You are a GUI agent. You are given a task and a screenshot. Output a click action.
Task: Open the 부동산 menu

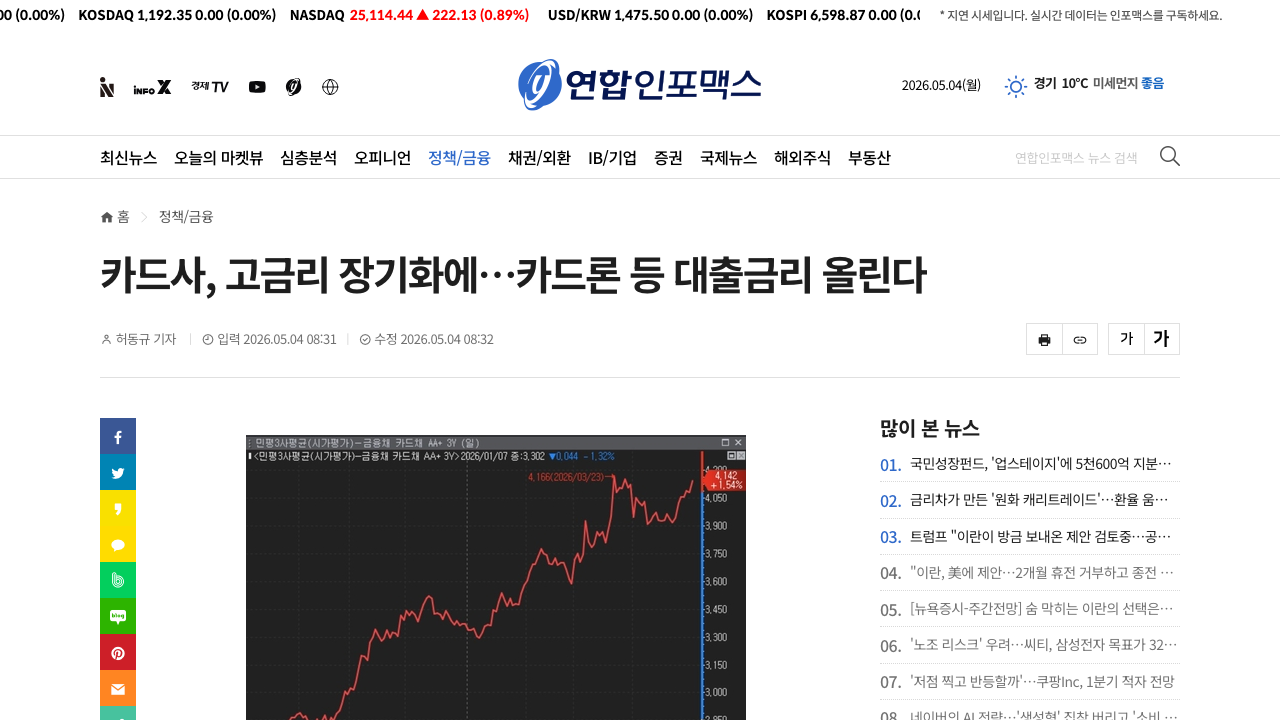[x=869, y=157]
